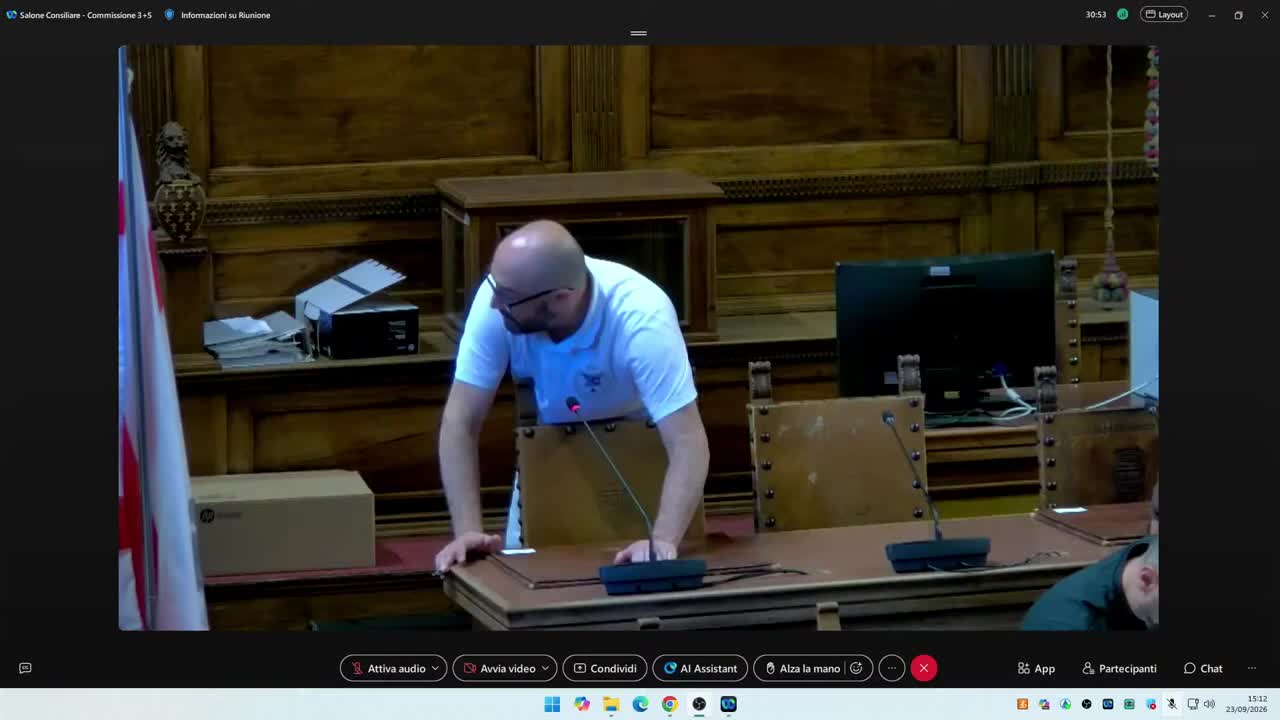Screen dimensions: 1280x720
Task: Open the Windows Start menu
Action: point(552,704)
